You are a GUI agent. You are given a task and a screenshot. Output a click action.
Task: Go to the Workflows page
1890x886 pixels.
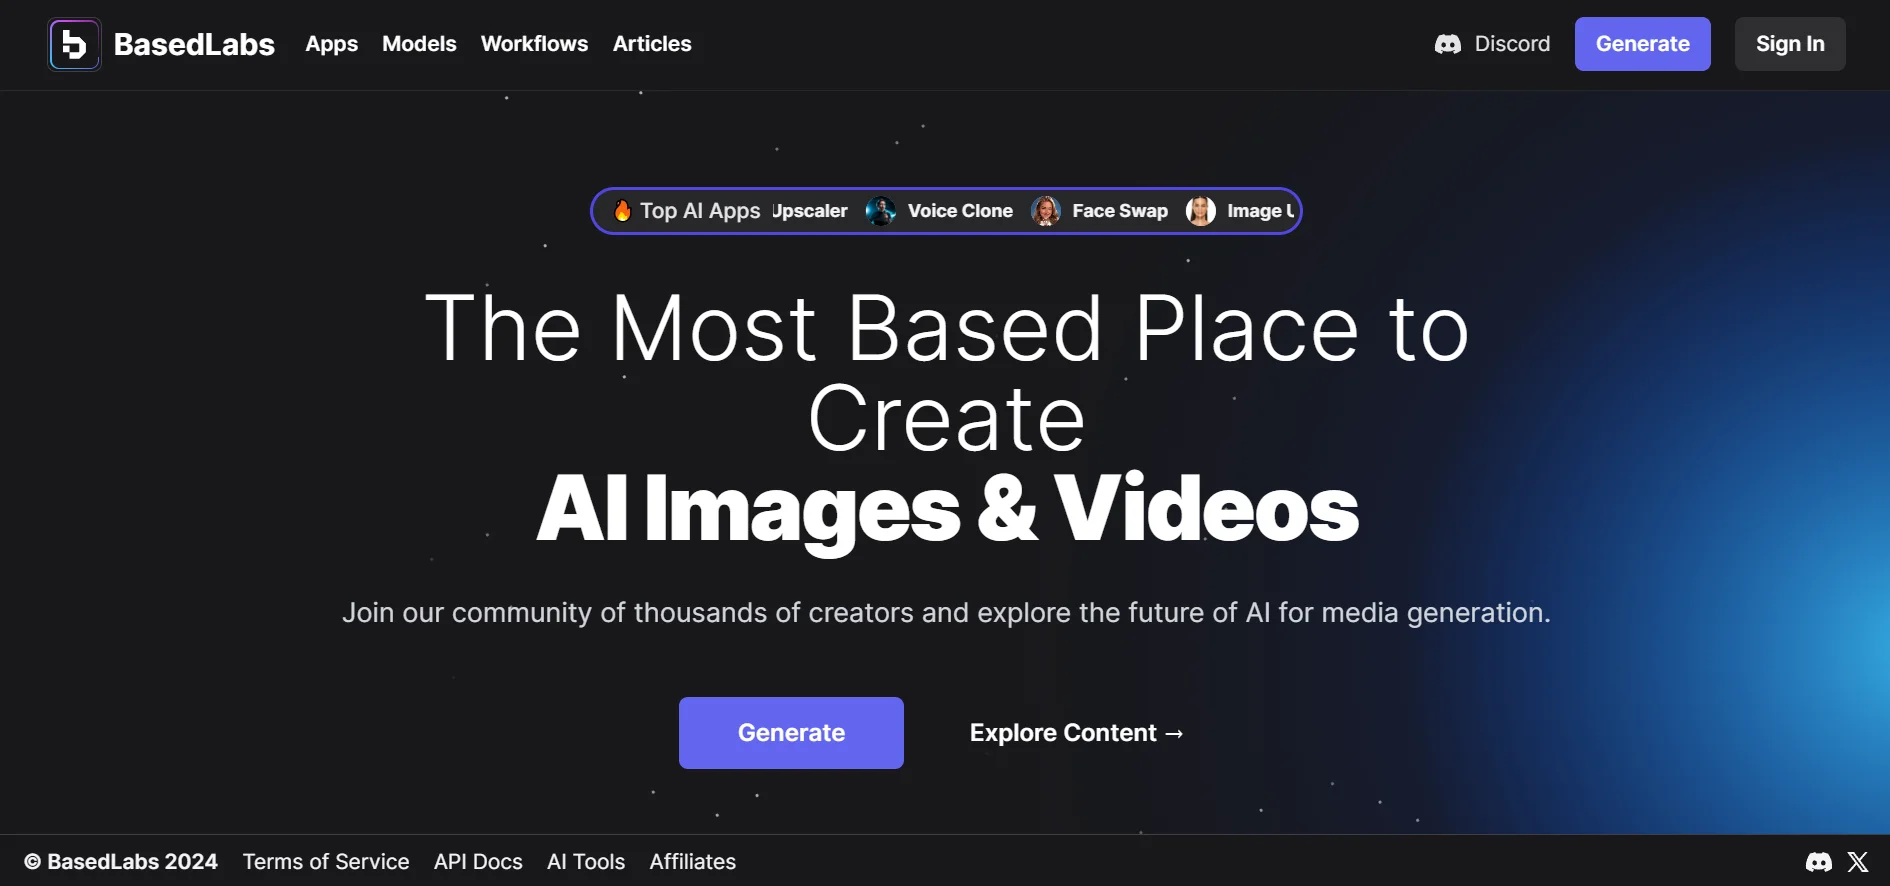point(534,44)
